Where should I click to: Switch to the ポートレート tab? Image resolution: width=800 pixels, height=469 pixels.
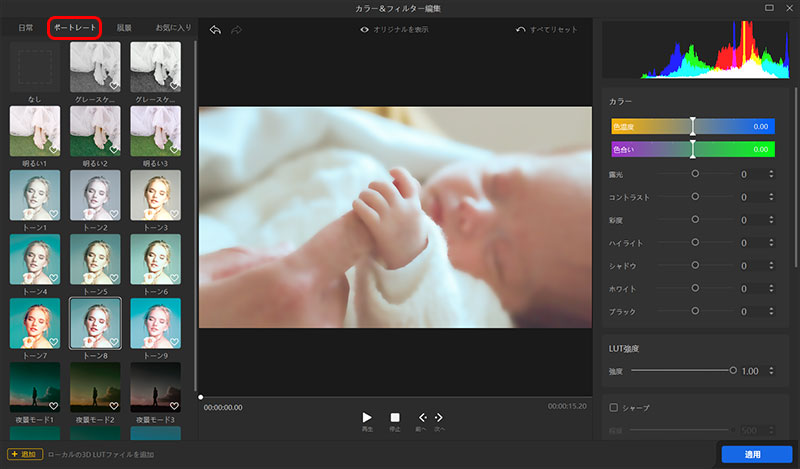(74, 28)
